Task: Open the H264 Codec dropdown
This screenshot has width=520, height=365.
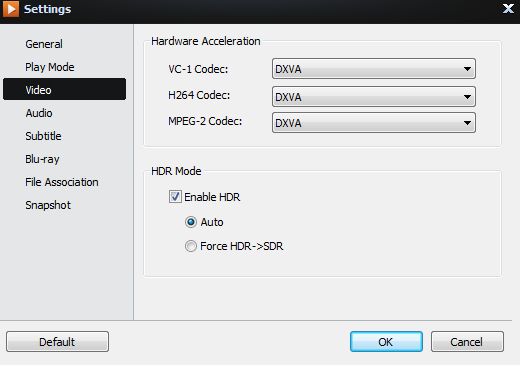Action: pyautogui.click(x=374, y=97)
